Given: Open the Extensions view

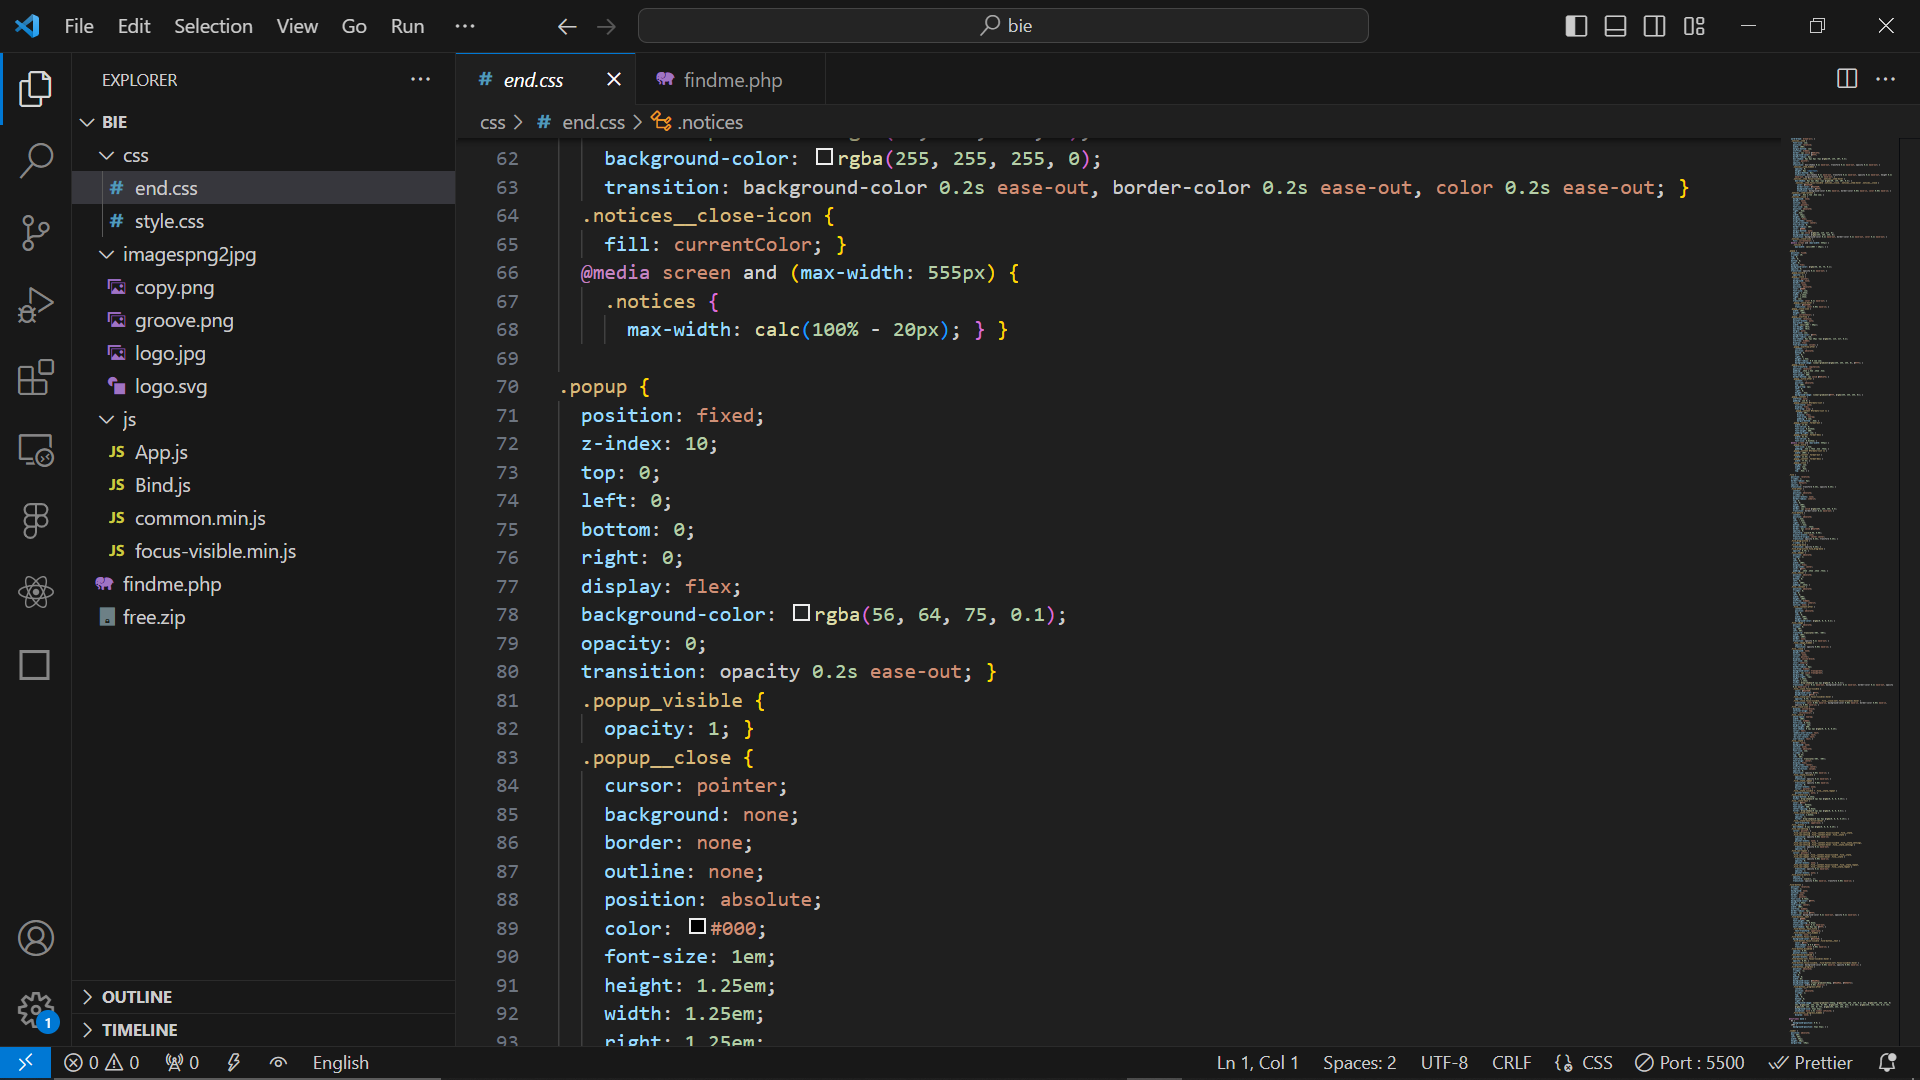Looking at the screenshot, I should [36, 378].
